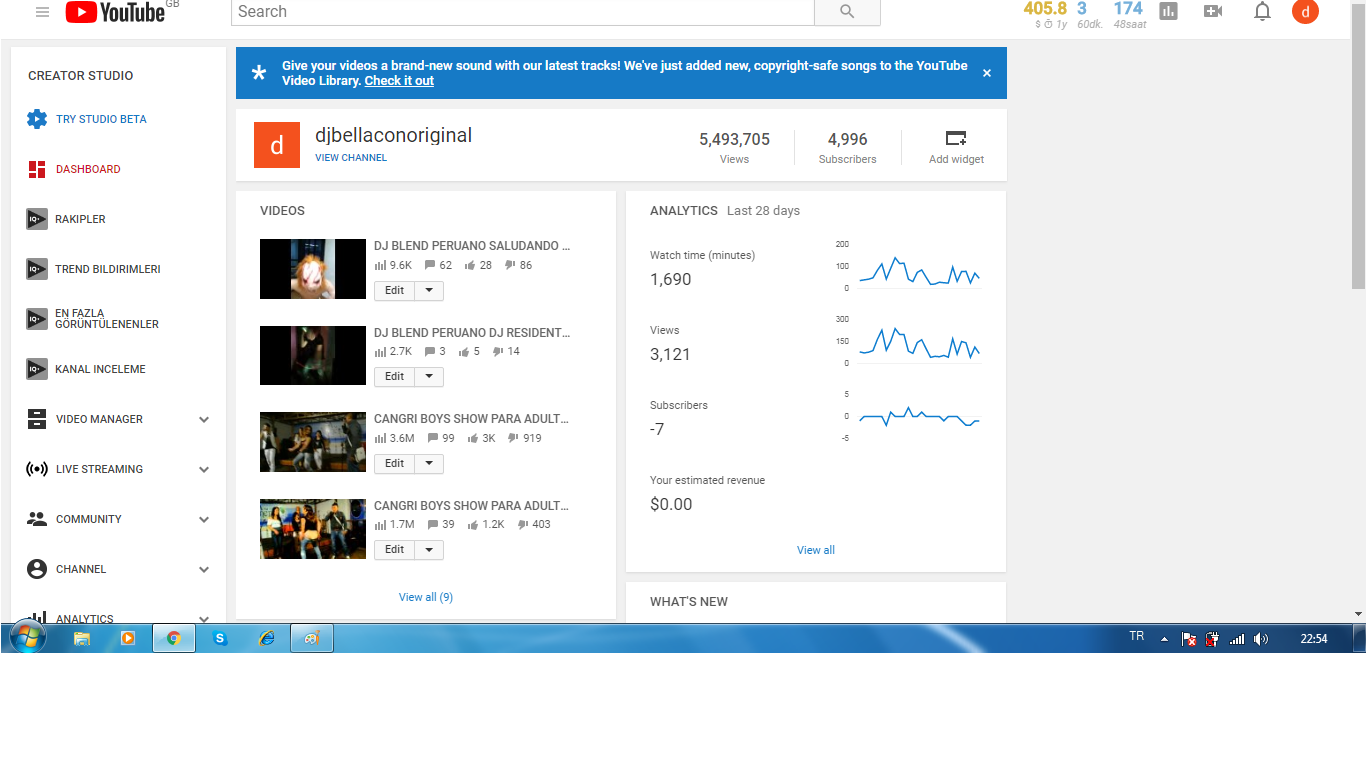The image size is (1366, 768).
Task: Open DJ Blend Peruano Saludando thumbnail
Action: pos(313,269)
